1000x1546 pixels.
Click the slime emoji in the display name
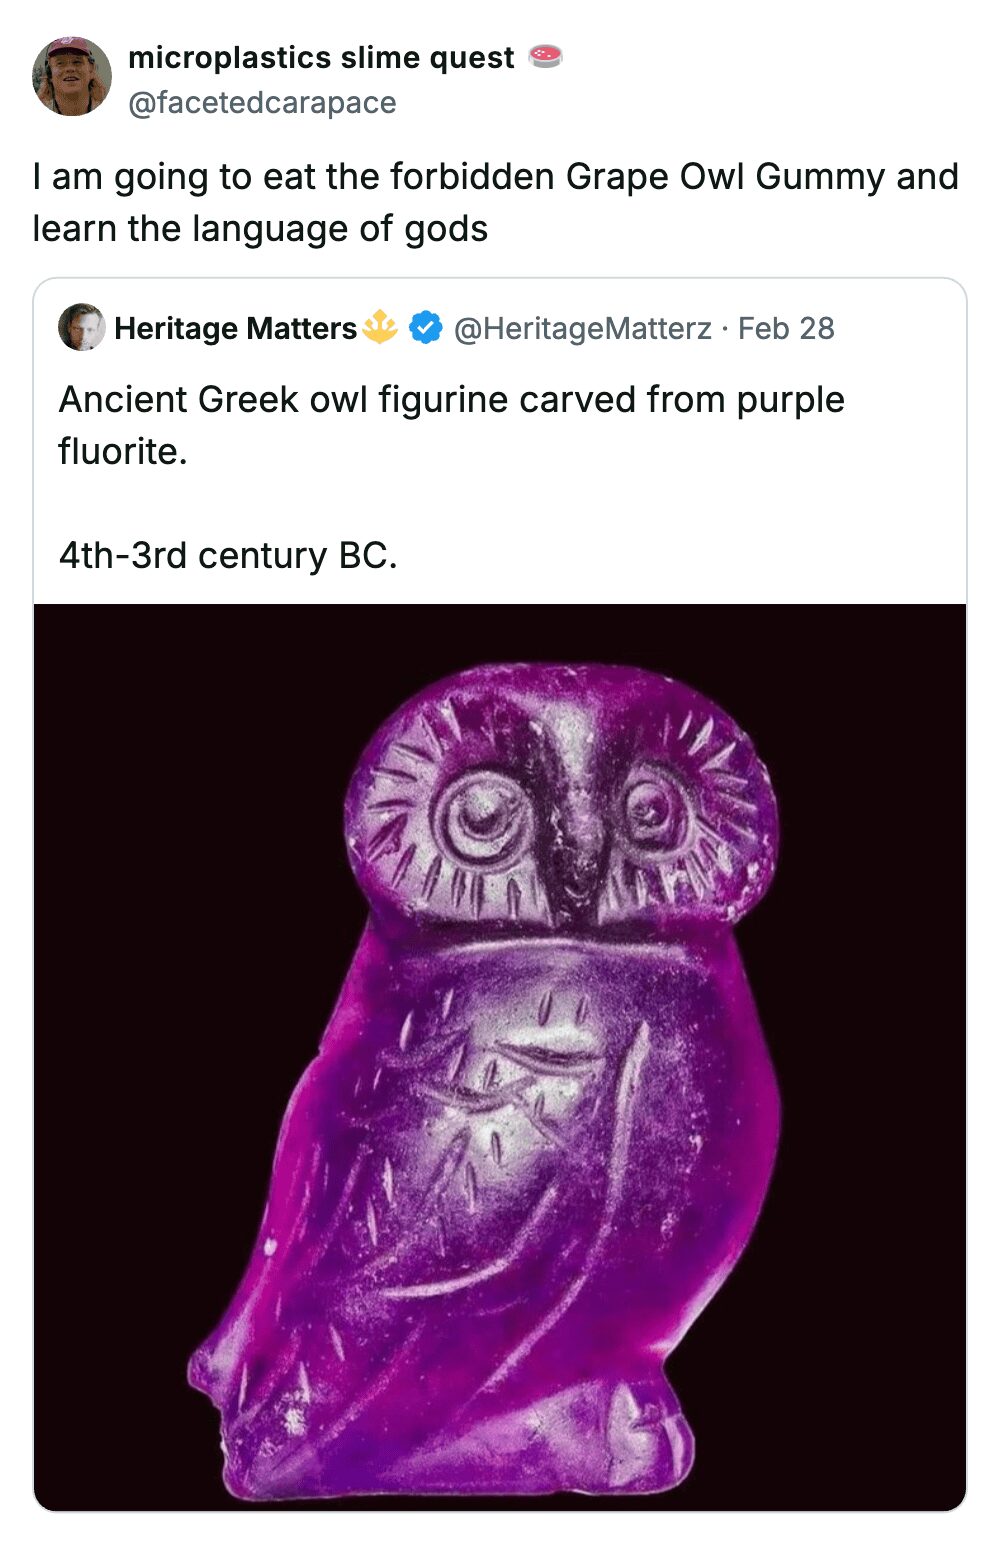pos(543,56)
